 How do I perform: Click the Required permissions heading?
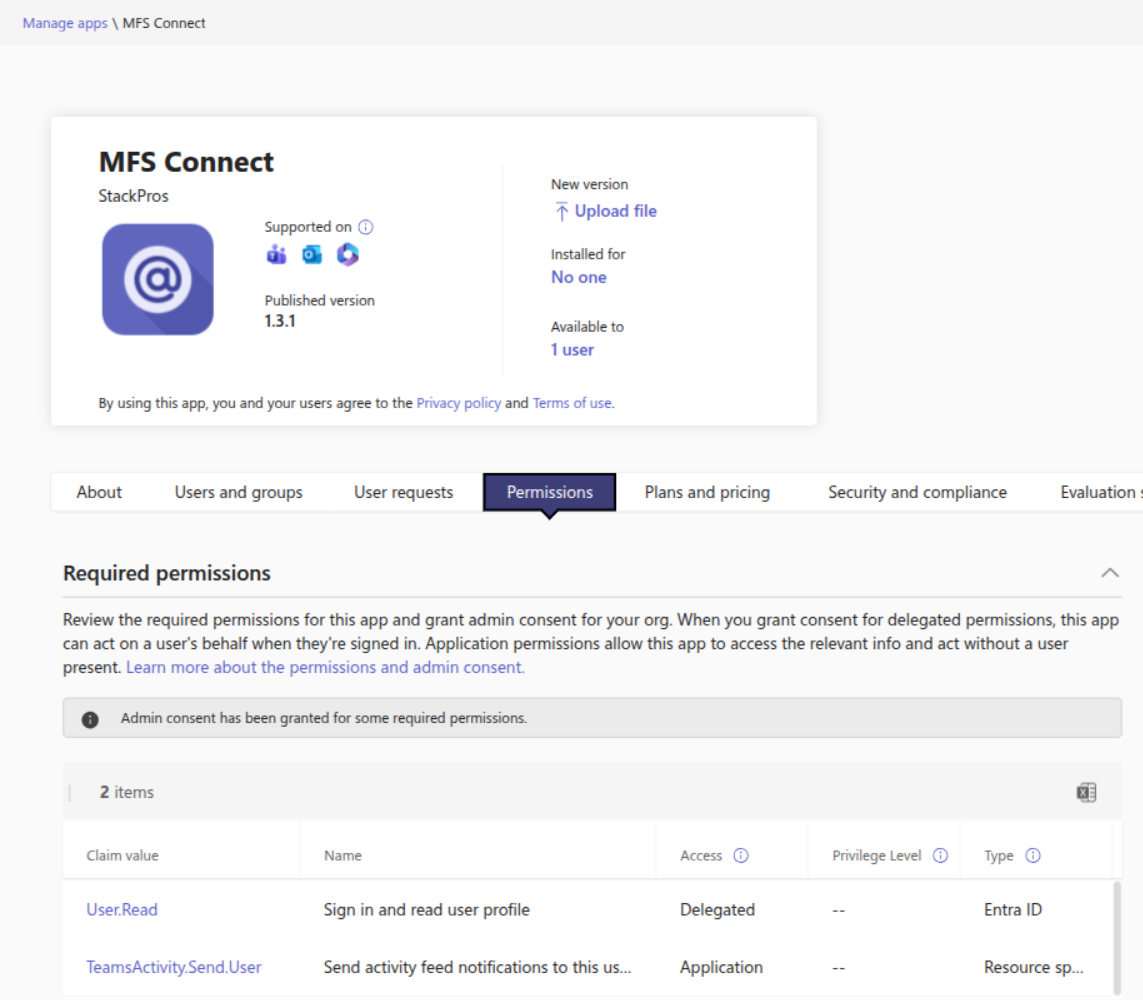click(167, 573)
